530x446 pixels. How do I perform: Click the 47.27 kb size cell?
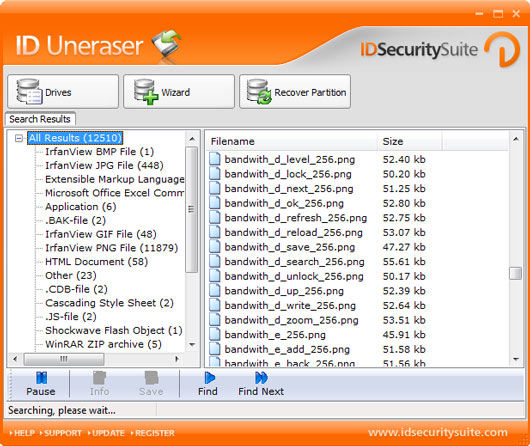click(x=404, y=247)
